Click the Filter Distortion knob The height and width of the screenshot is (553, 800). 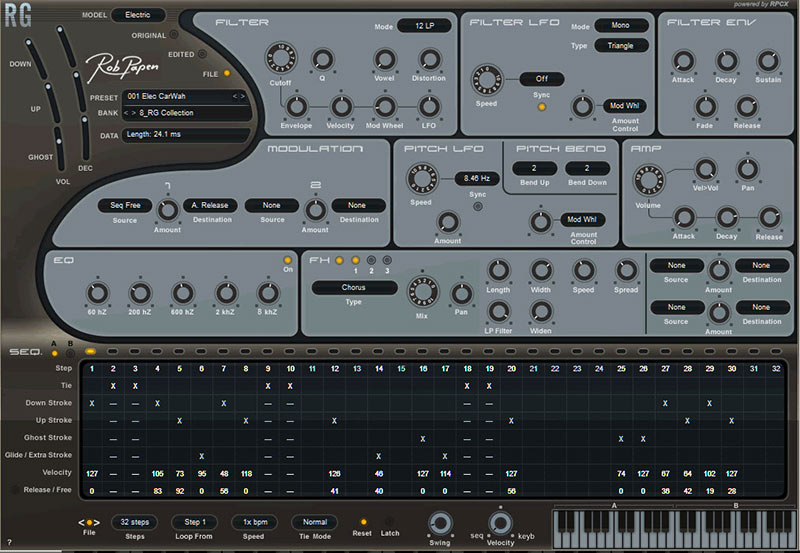(x=429, y=60)
